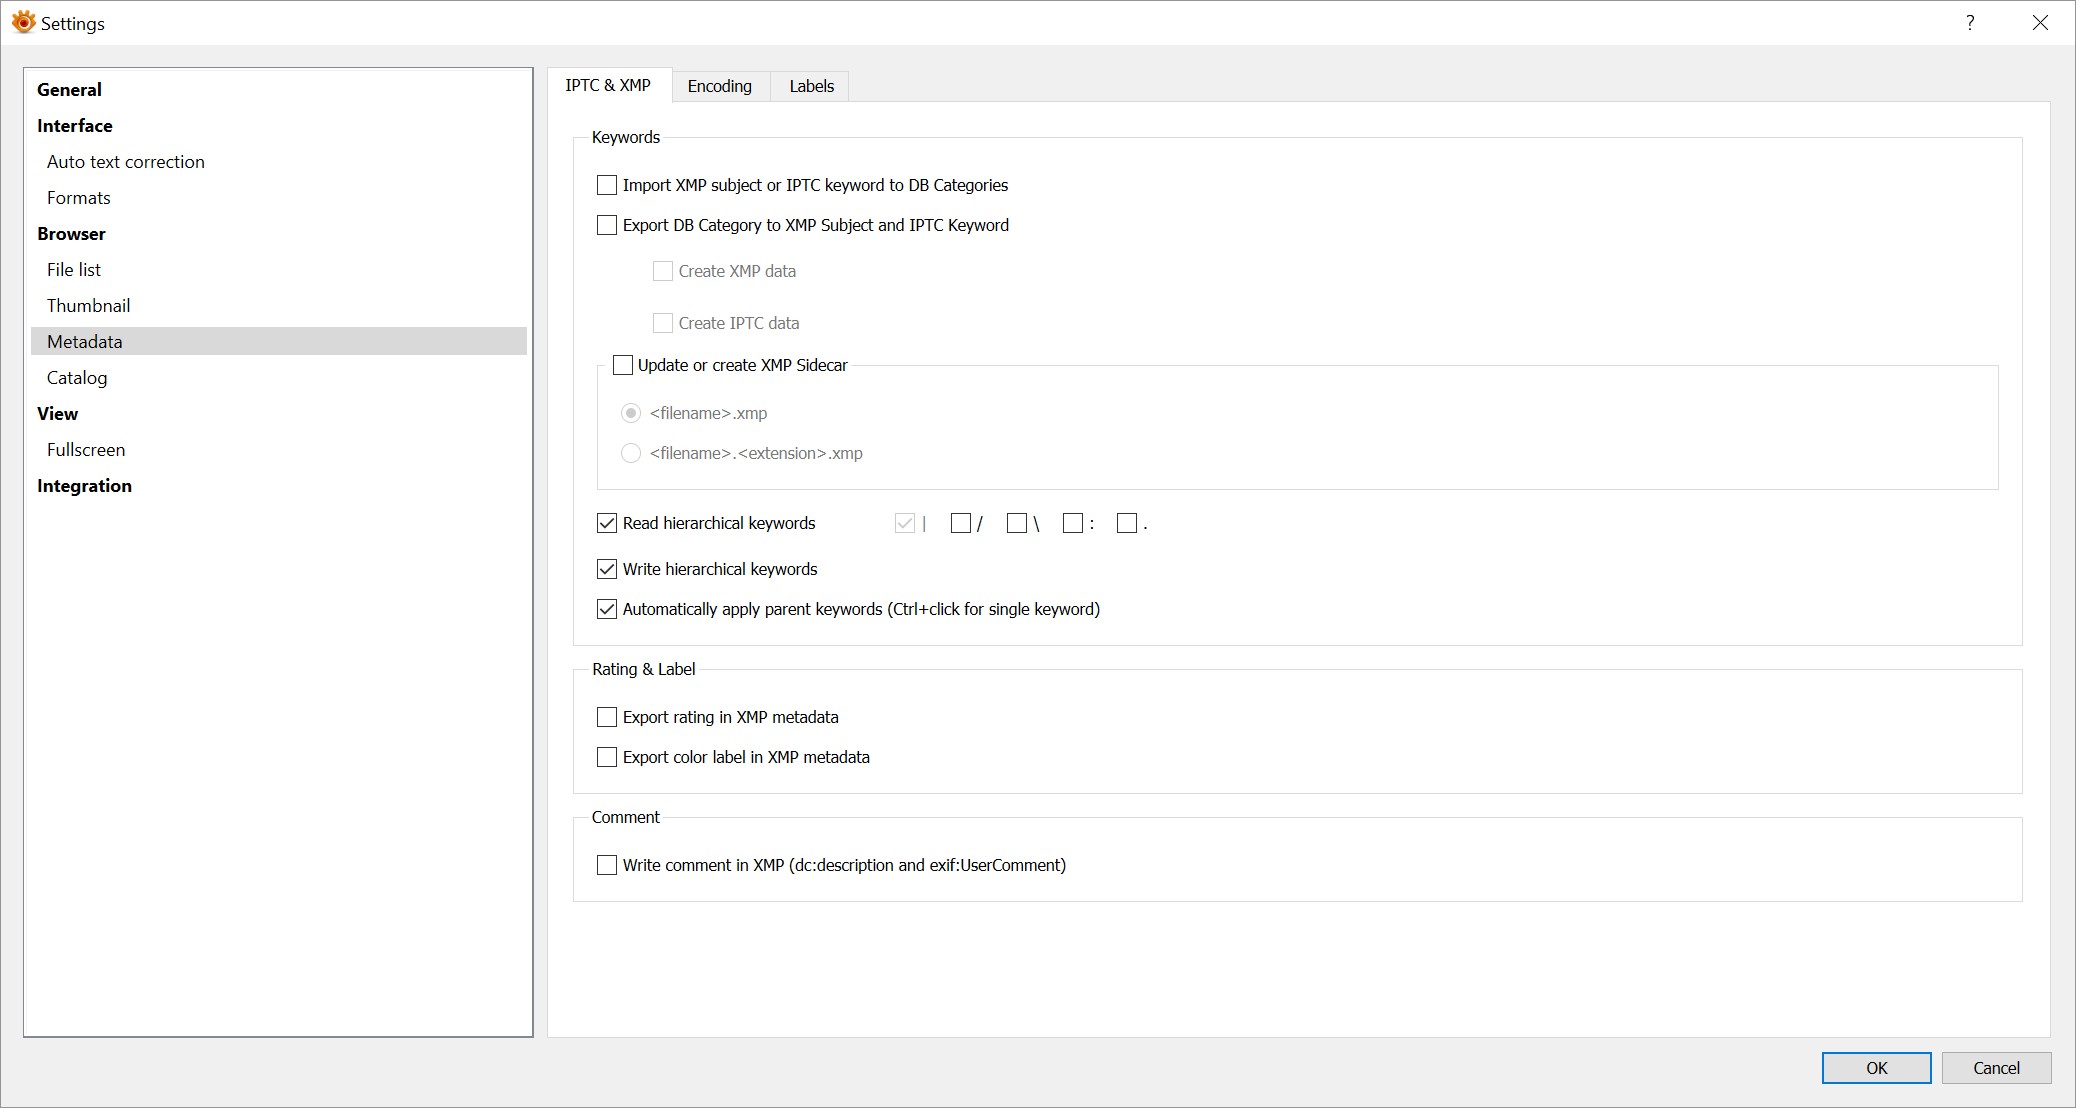The image size is (2076, 1108).
Task: Uncheck Read hierarchical keywords
Action: (607, 523)
